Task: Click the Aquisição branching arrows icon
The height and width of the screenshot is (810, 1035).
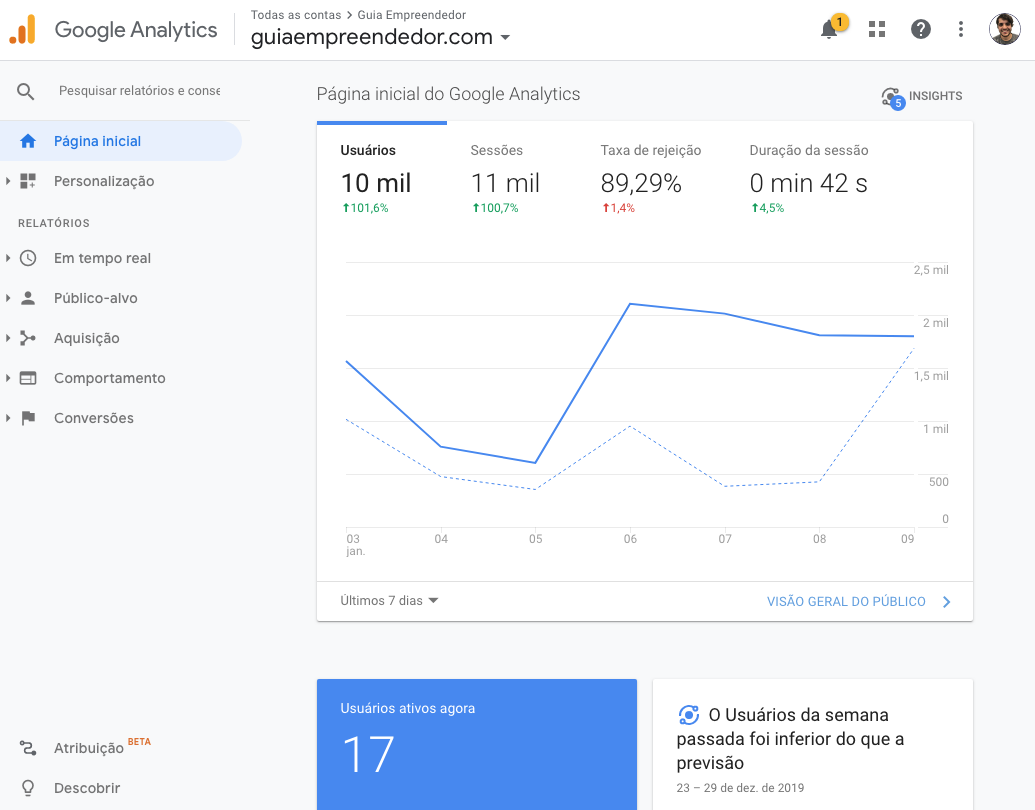Action: click(x=28, y=338)
